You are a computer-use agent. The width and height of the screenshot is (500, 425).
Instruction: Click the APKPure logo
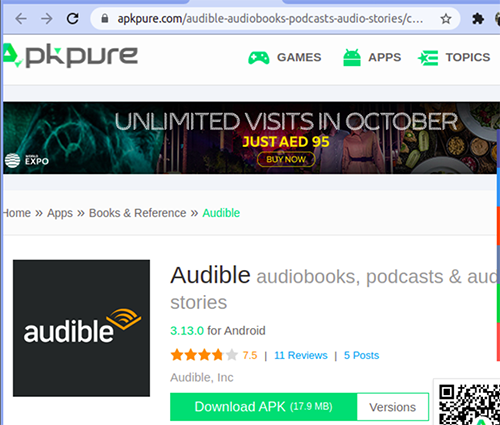click(70, 56)
